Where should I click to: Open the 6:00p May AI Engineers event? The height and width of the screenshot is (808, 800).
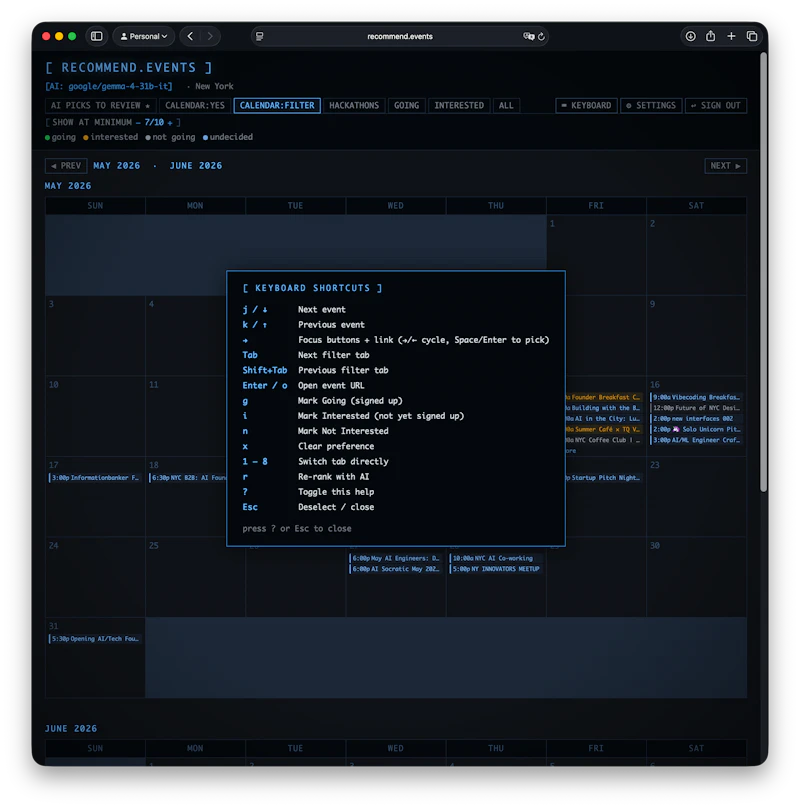point(395,558)
